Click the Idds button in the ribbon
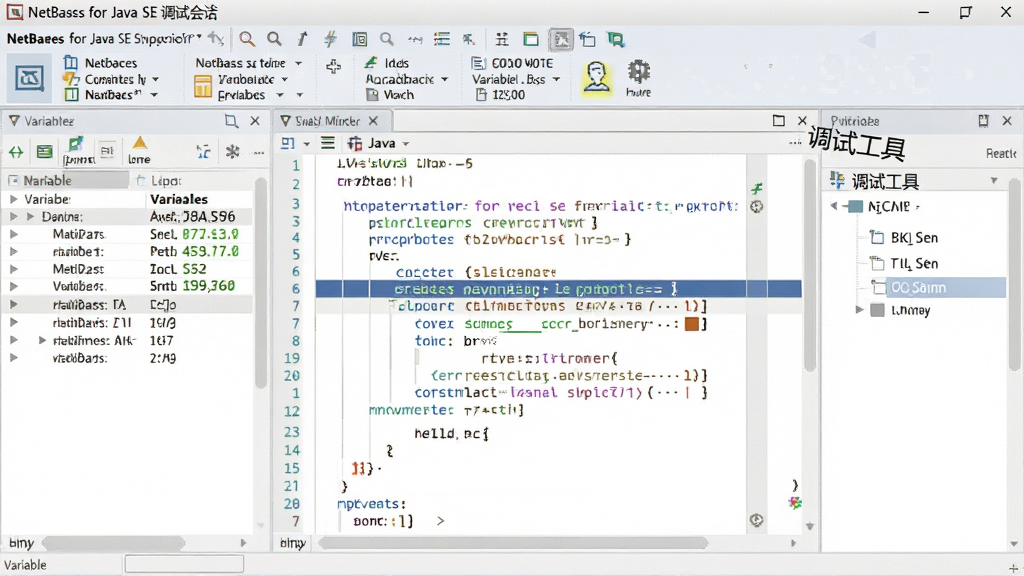This screenshot has height=576, width=1024. pos(387,63)
